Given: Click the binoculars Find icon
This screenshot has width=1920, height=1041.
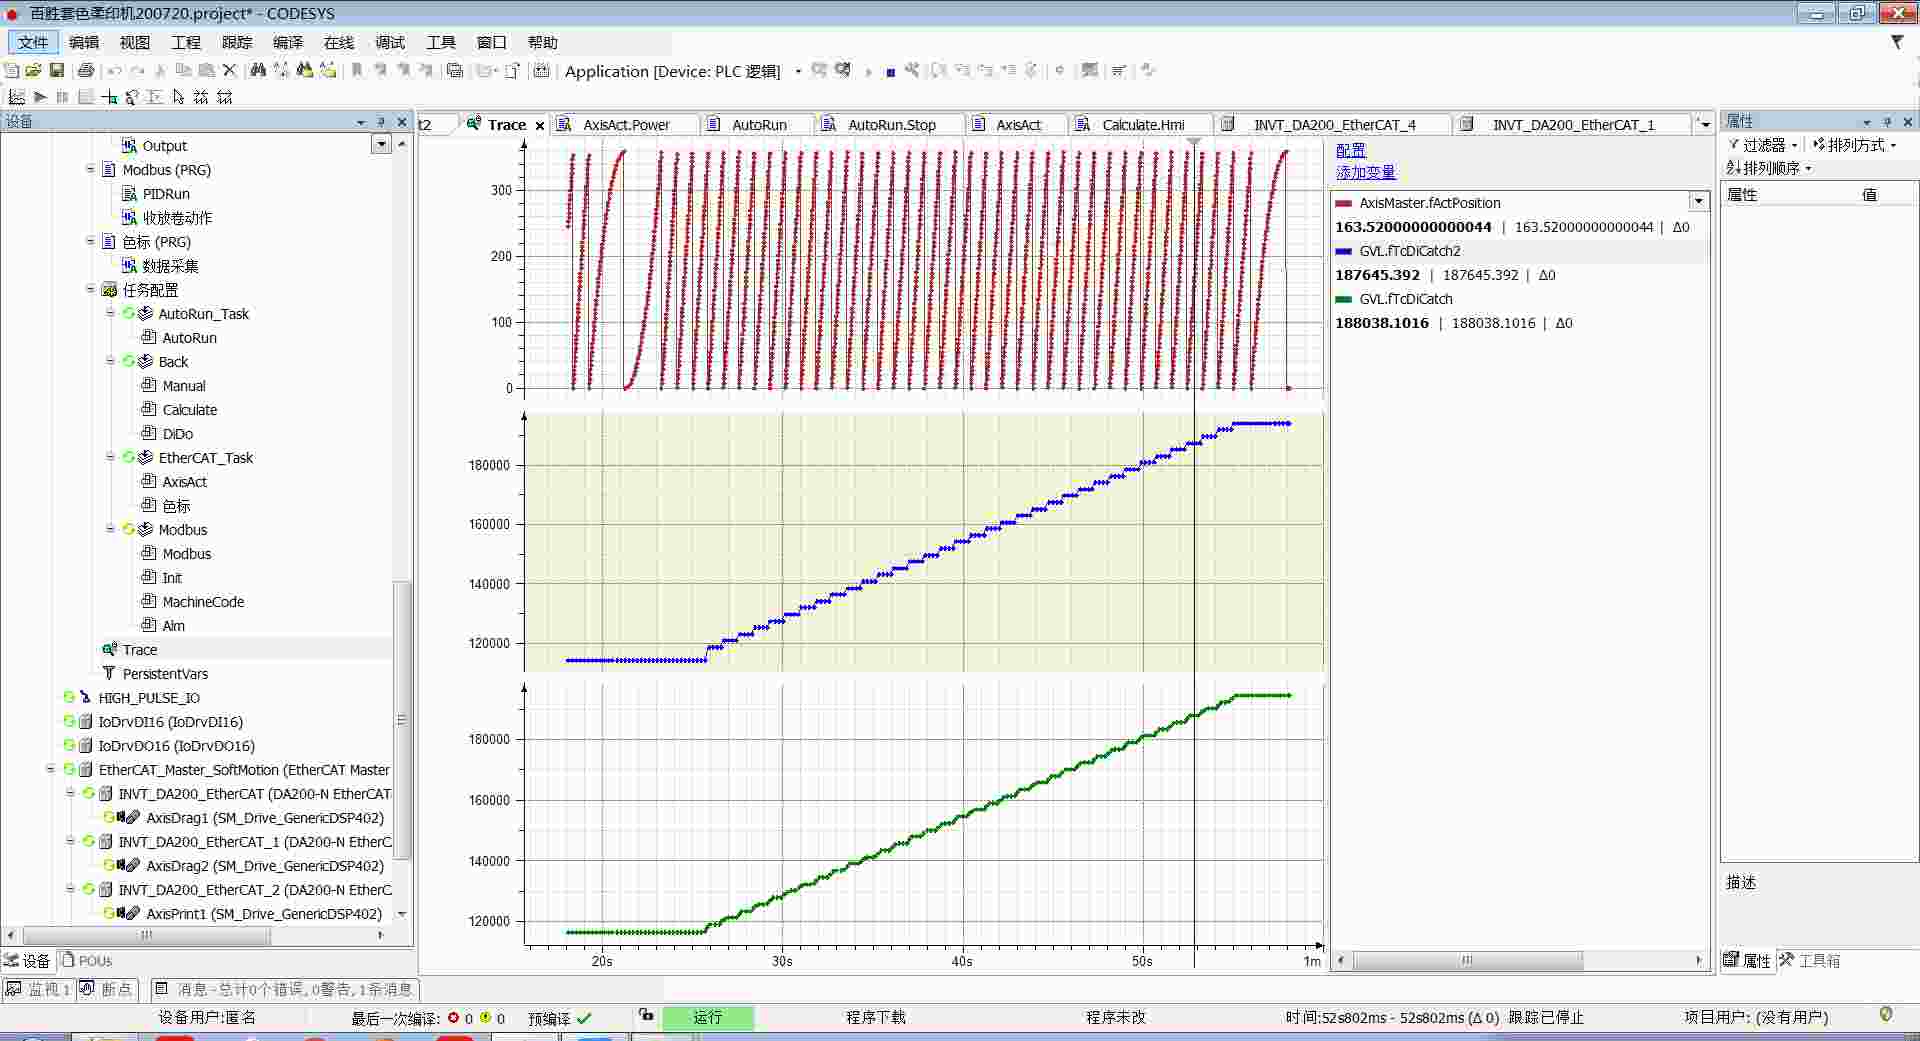Looking at the screenshot, I should (258, 70).
